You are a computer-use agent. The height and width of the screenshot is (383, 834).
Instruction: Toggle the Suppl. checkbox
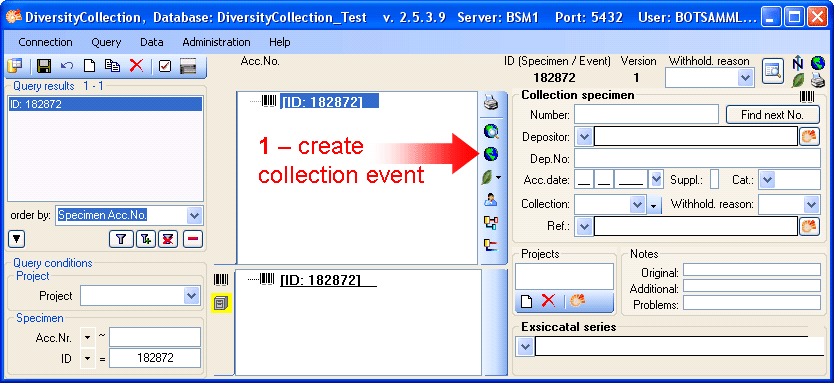[x=714, y=179]
